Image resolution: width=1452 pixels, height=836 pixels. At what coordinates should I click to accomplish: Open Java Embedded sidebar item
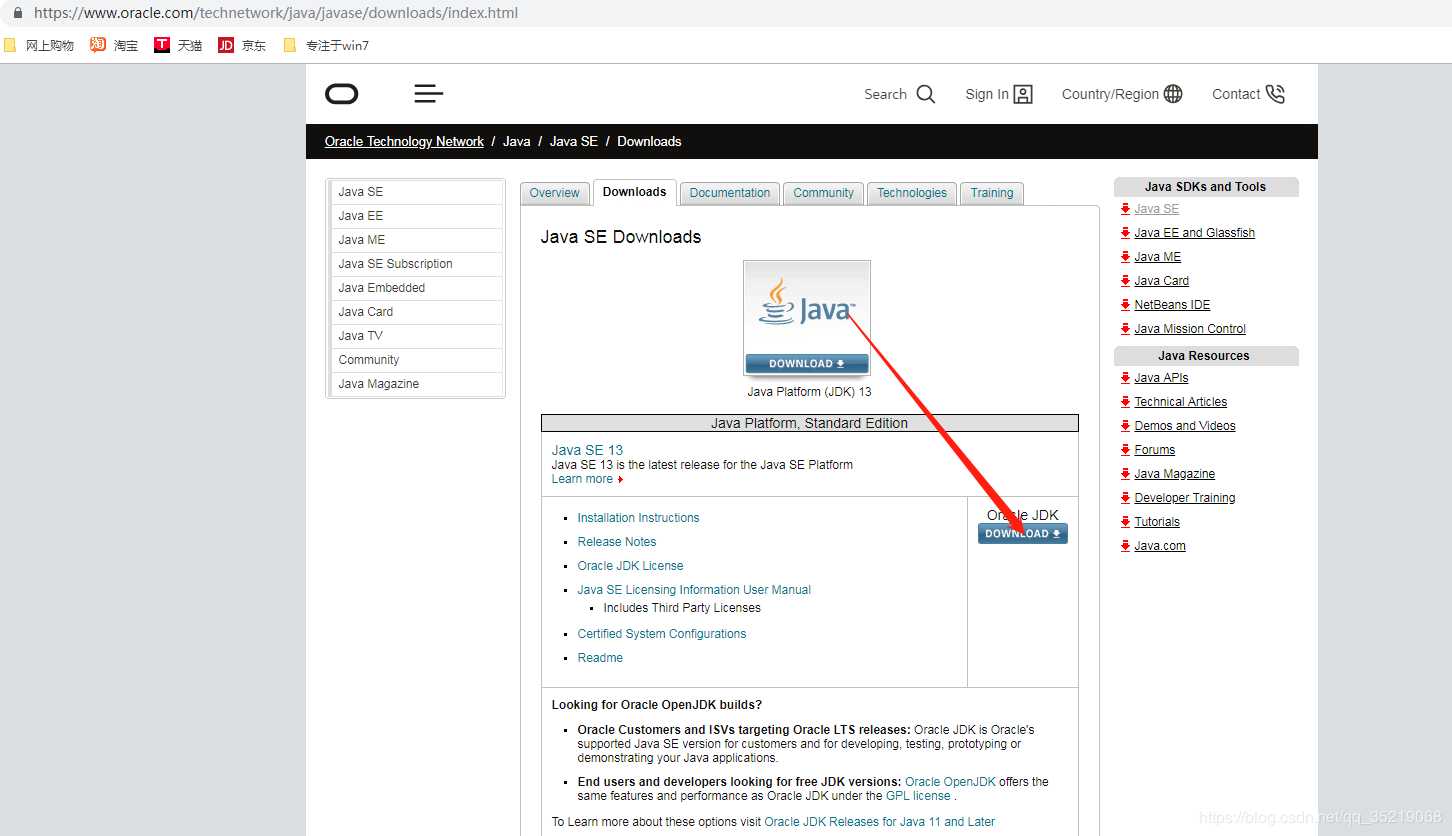[x=417, y=288]
